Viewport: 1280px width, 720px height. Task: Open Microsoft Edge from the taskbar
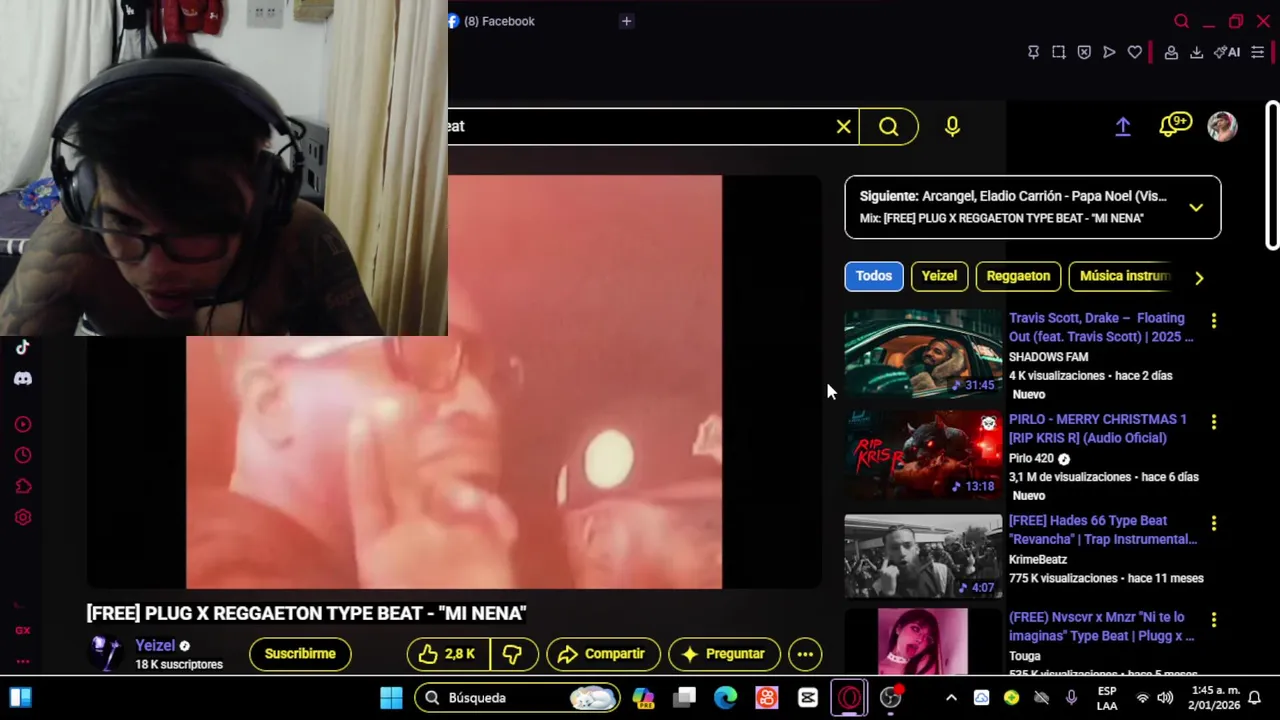(725, 698)
